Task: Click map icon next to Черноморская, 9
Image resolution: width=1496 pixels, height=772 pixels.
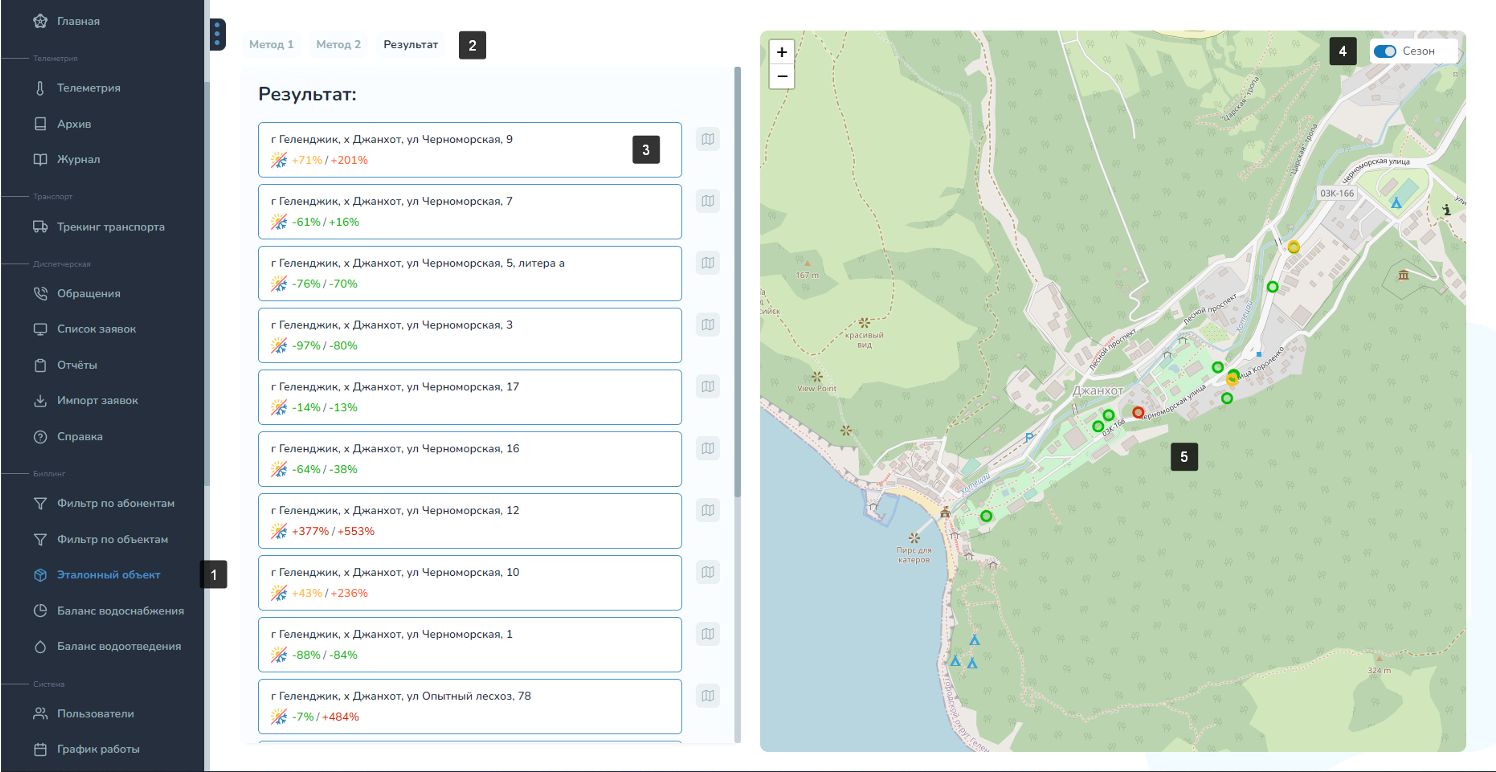Action: pos(708,139)
